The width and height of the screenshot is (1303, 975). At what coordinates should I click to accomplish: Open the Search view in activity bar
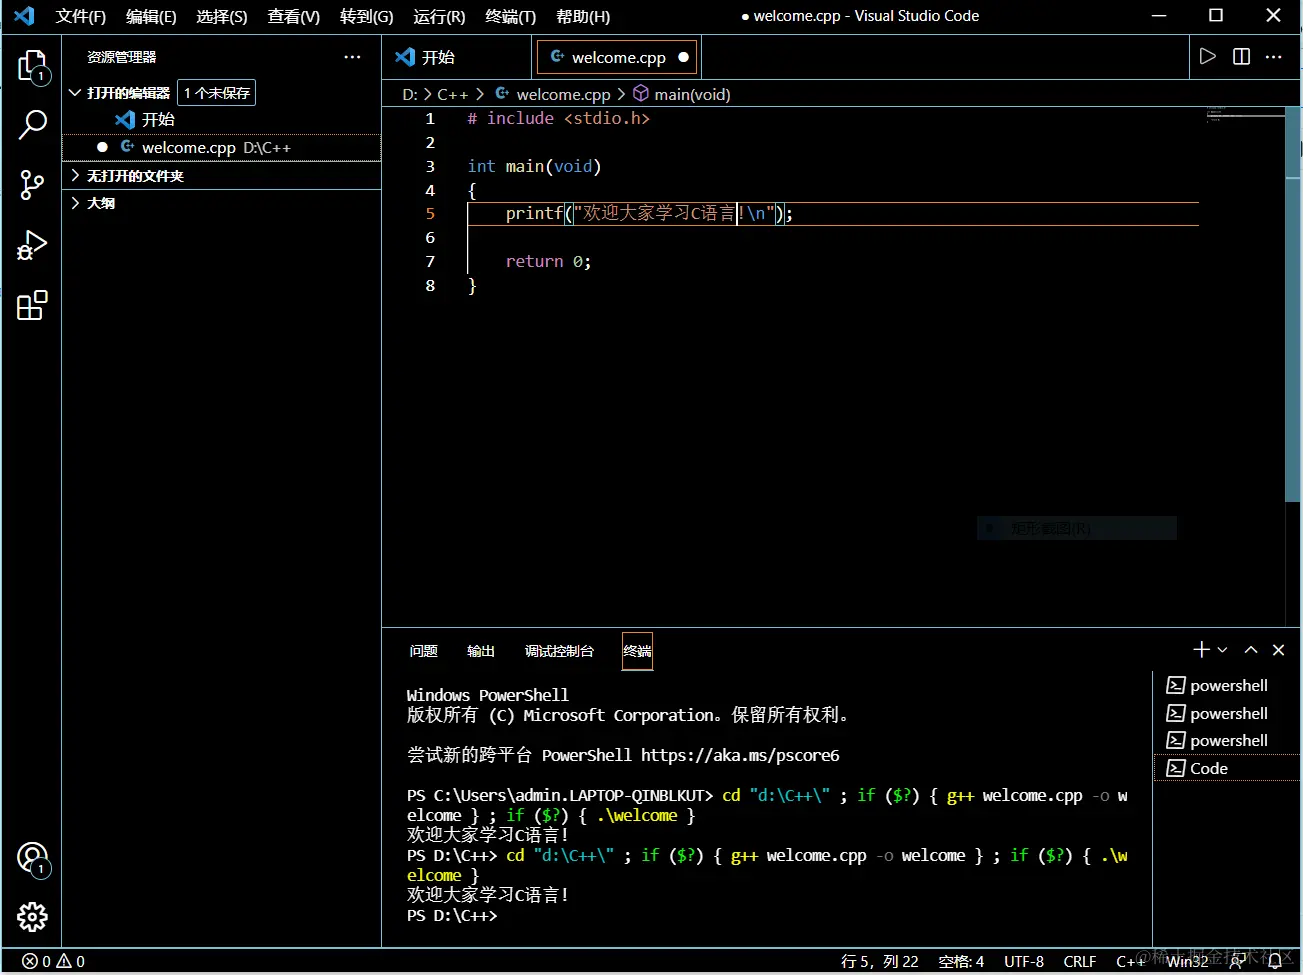(32, 125)
